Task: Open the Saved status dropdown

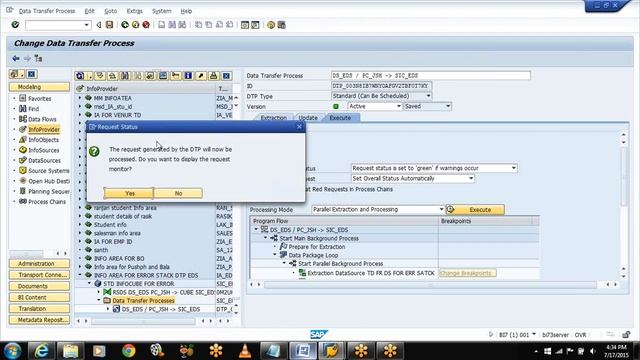Action: [x=448, y=106]
